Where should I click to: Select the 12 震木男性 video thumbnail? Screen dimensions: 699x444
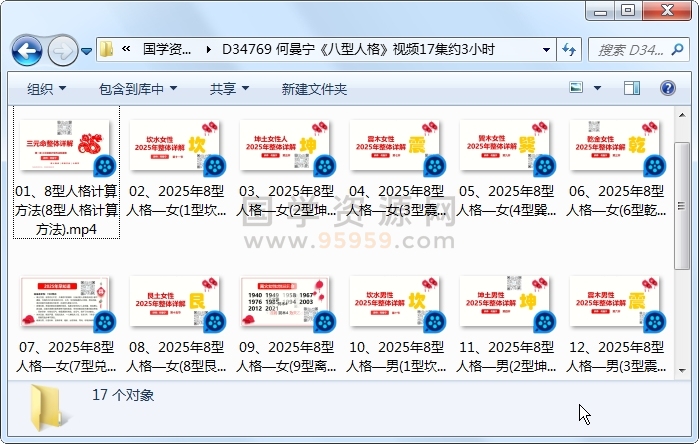coord(616,302)
